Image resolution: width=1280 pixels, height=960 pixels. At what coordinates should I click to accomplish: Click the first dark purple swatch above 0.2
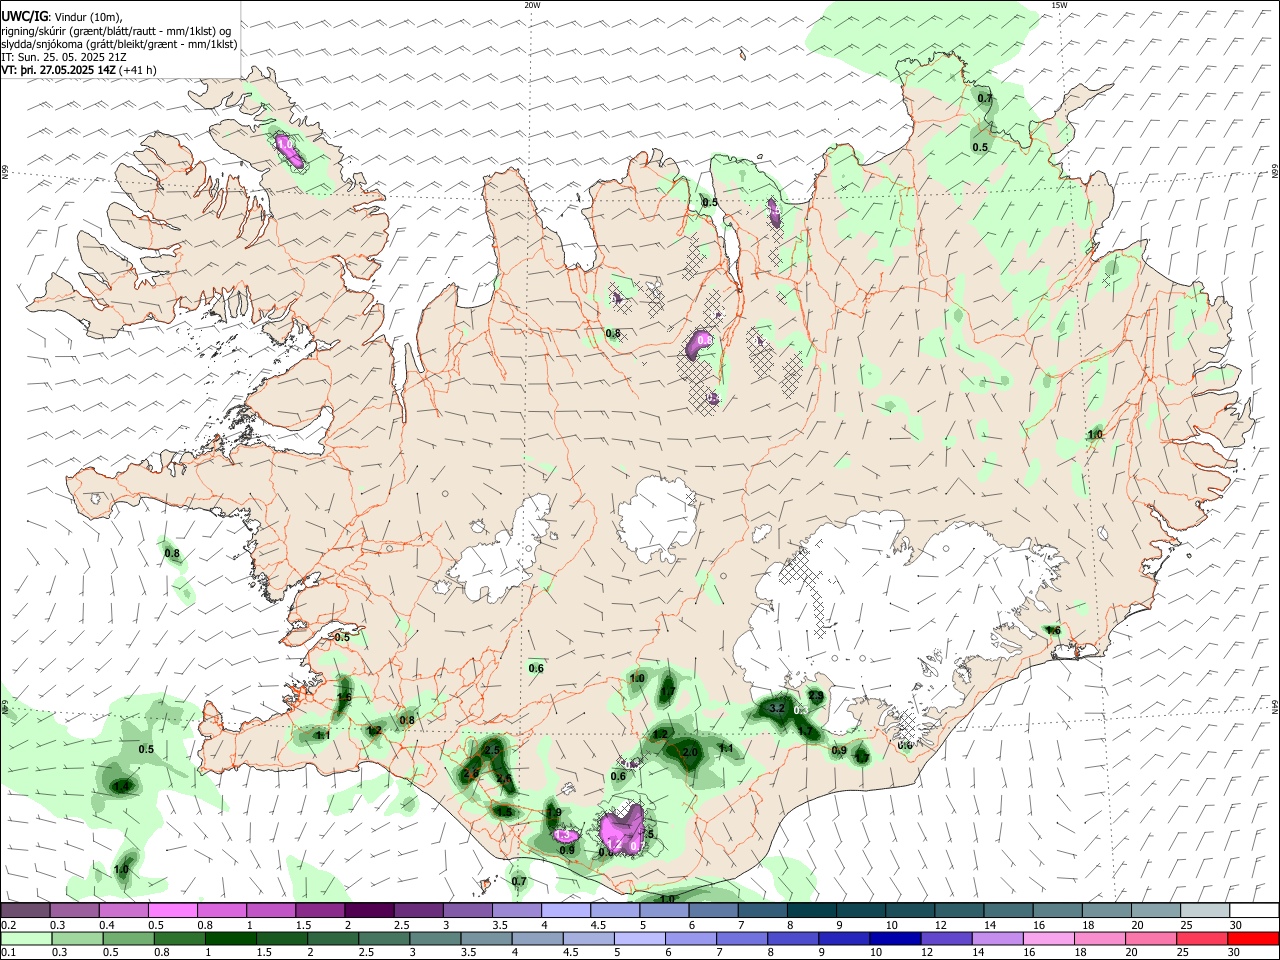click(x=25, y=910)
